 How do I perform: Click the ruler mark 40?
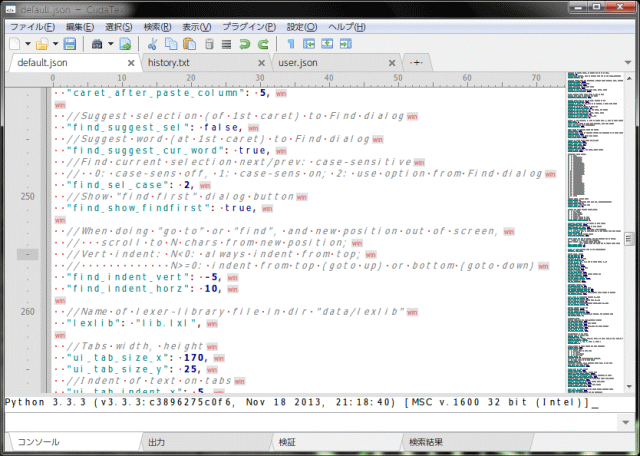click(329, 78)
